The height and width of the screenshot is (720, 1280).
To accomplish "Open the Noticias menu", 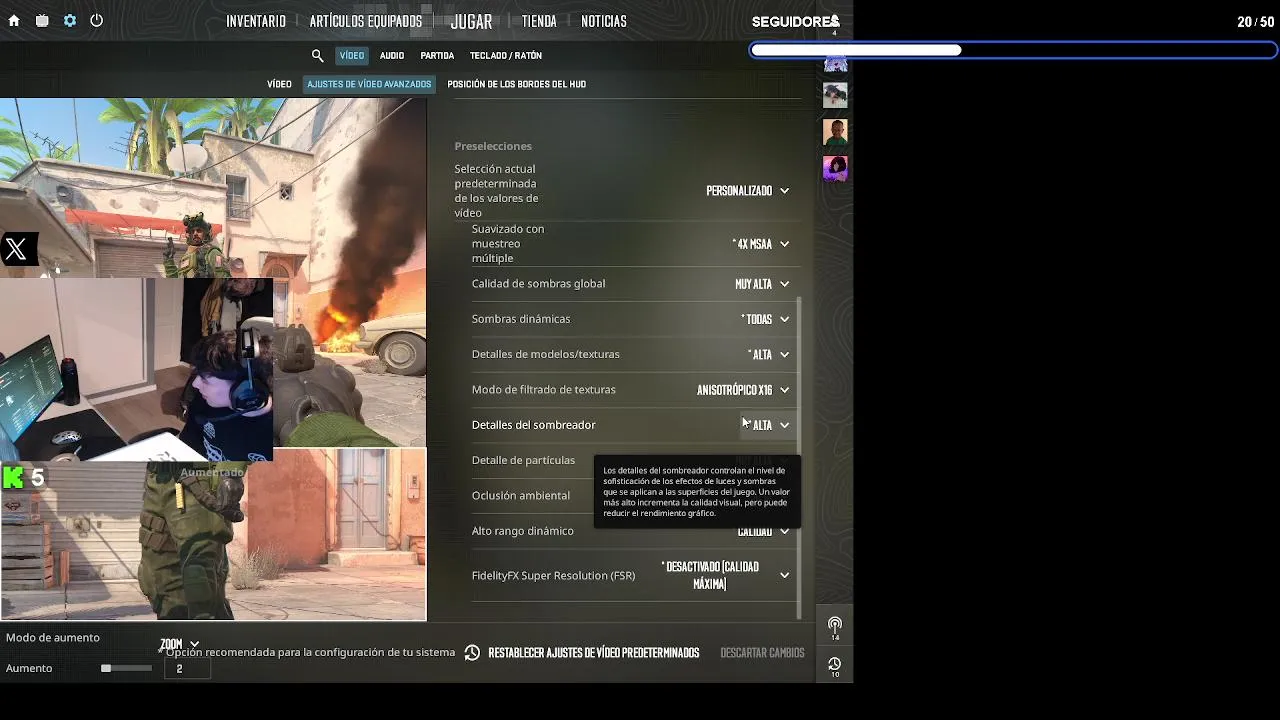I will 604,21.
